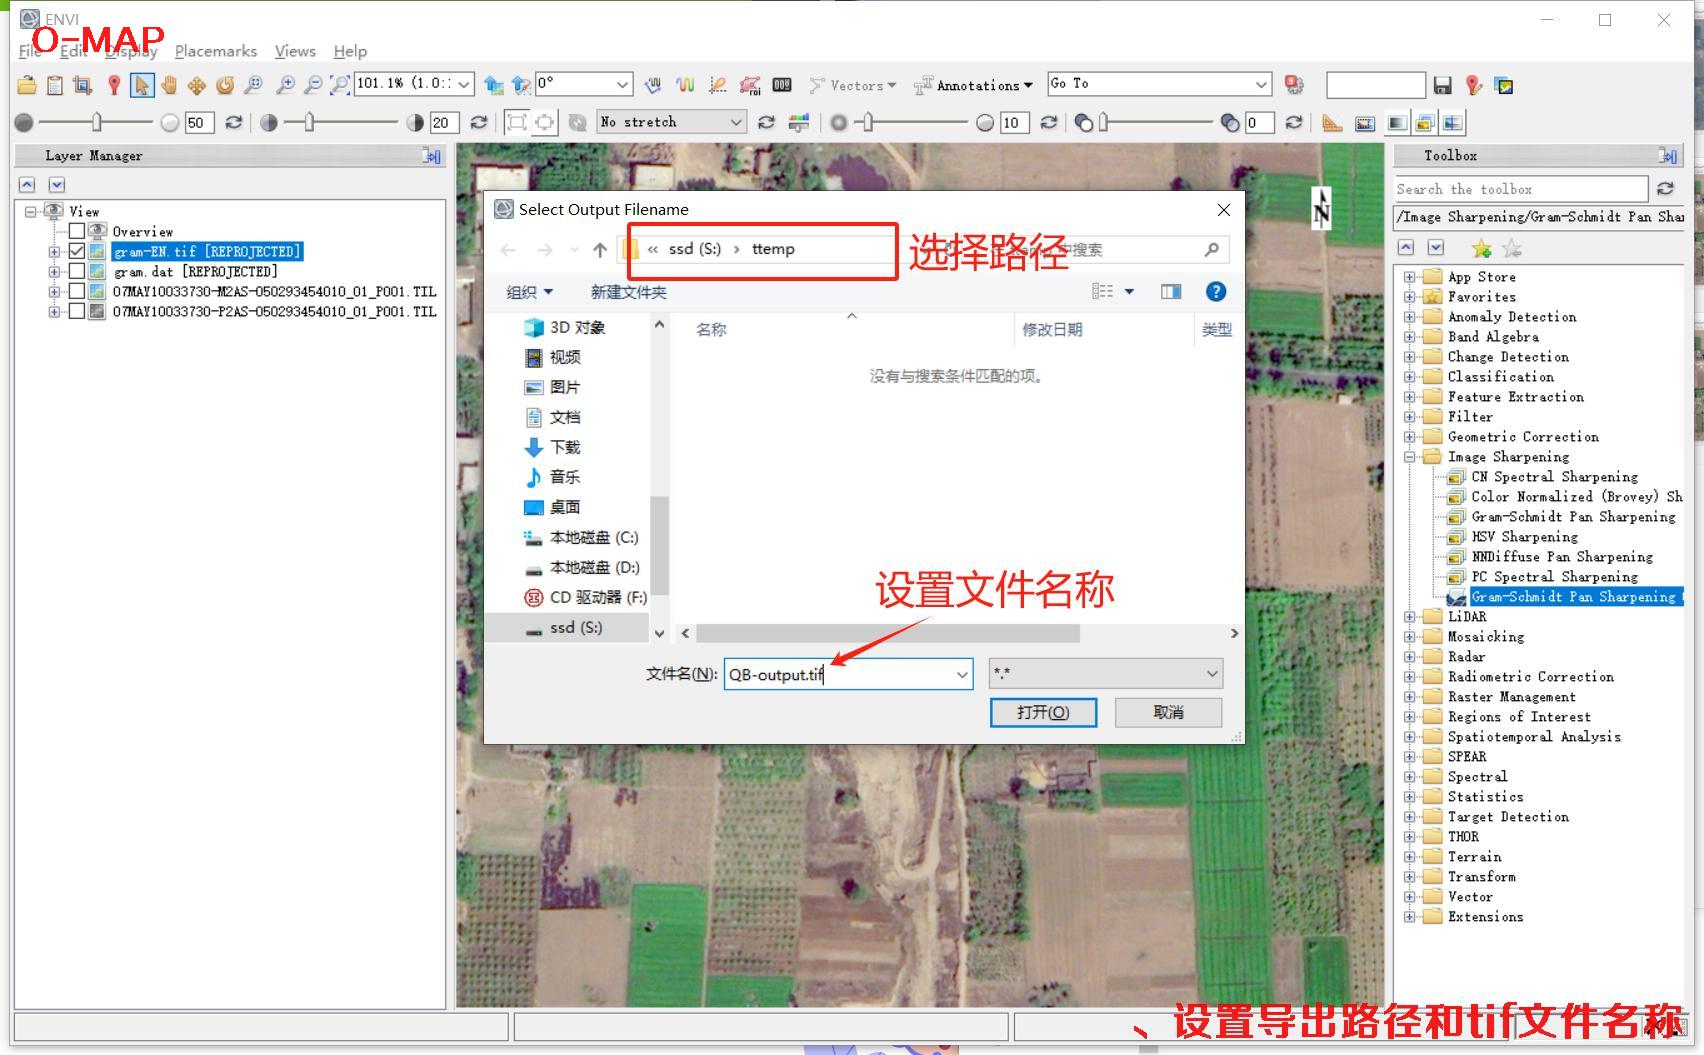The image size is (1704, 1055).
Task: Expand the Classification toolbox folder
Action: (1409, 377)
